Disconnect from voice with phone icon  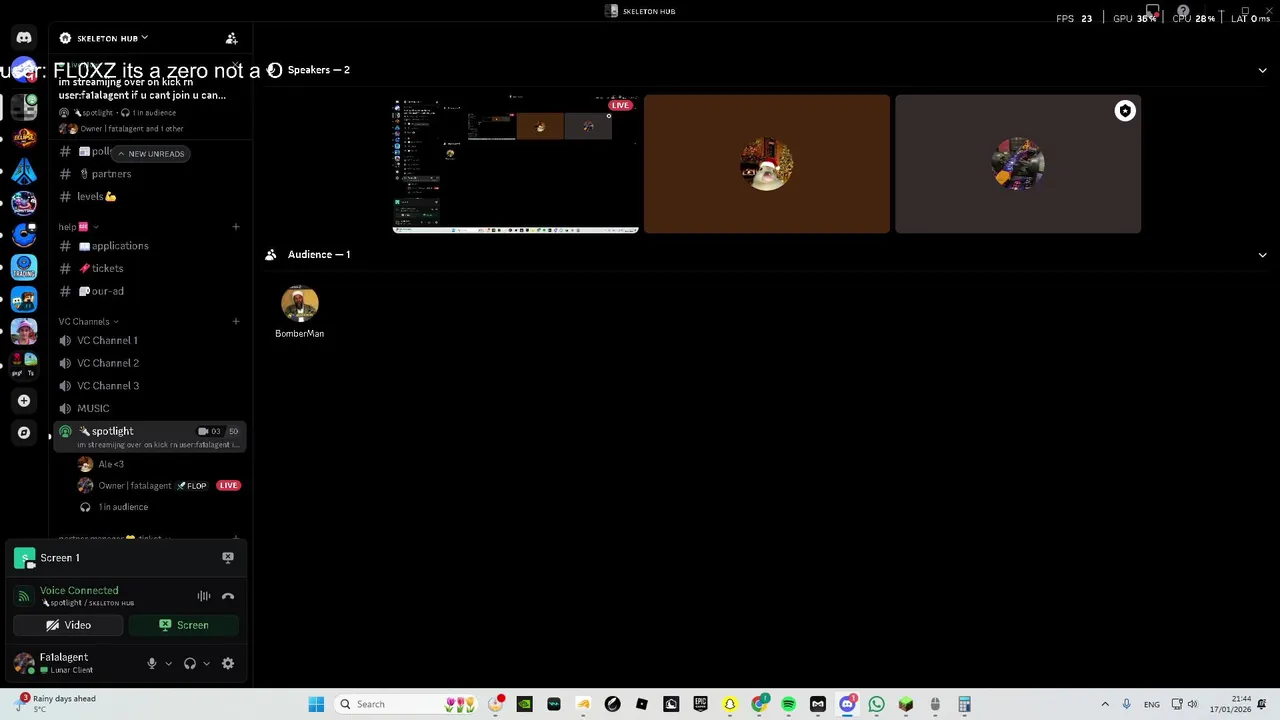(x=228, y=596)
